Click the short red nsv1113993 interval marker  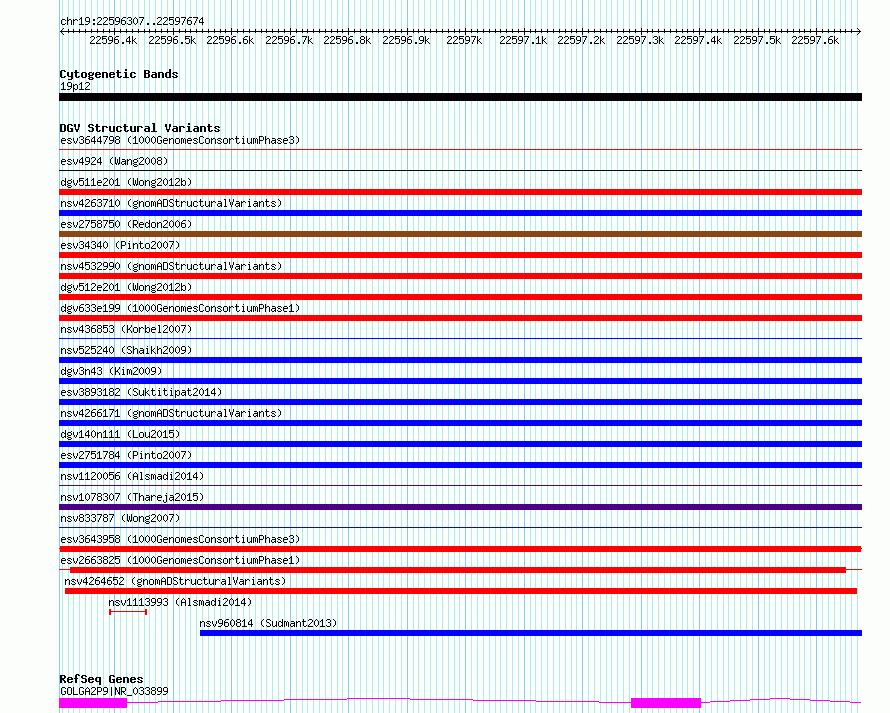pos(128,612)
